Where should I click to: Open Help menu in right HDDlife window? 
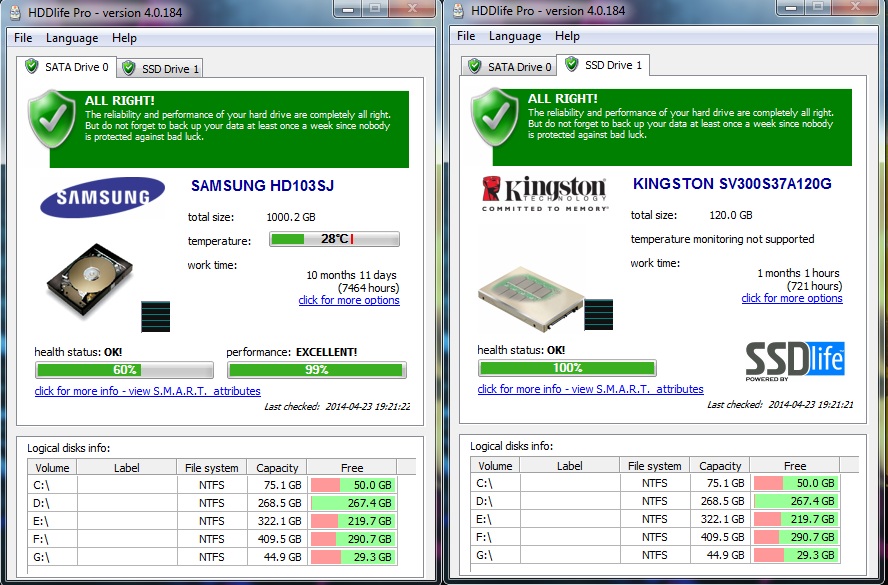(x=567, y=36)
